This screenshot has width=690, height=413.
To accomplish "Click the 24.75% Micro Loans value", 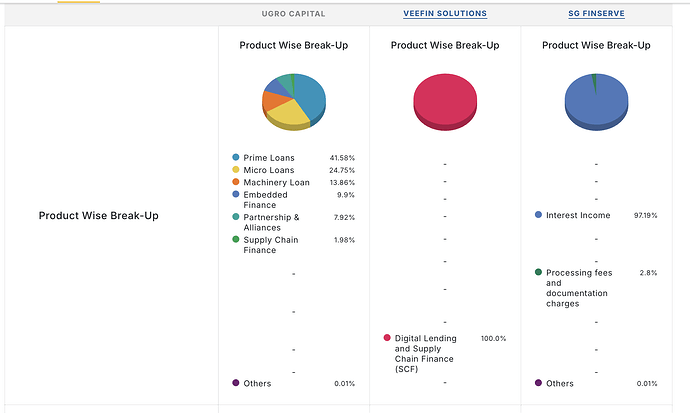I will click(x=342, y=170).
